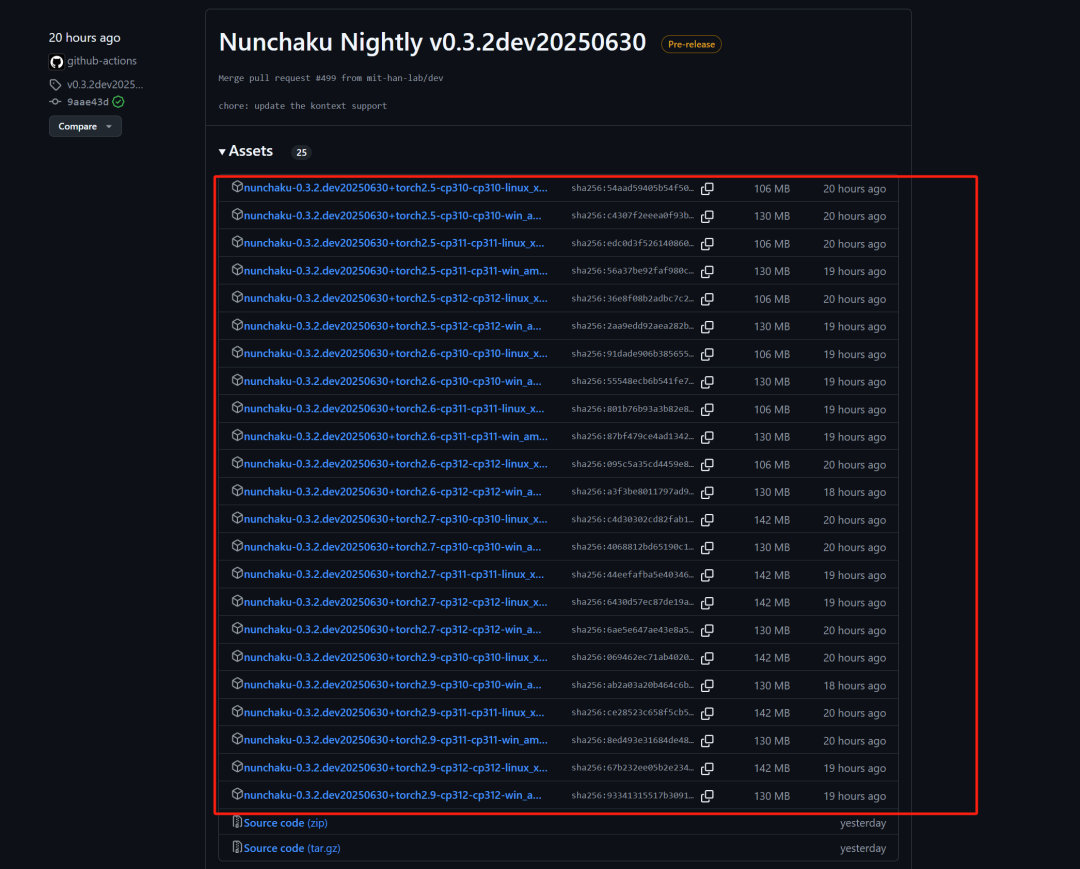1080x869 pixels.
Task: Copy SHA for torch2.6-cp310-win wheel
Action: coord(707,381)
